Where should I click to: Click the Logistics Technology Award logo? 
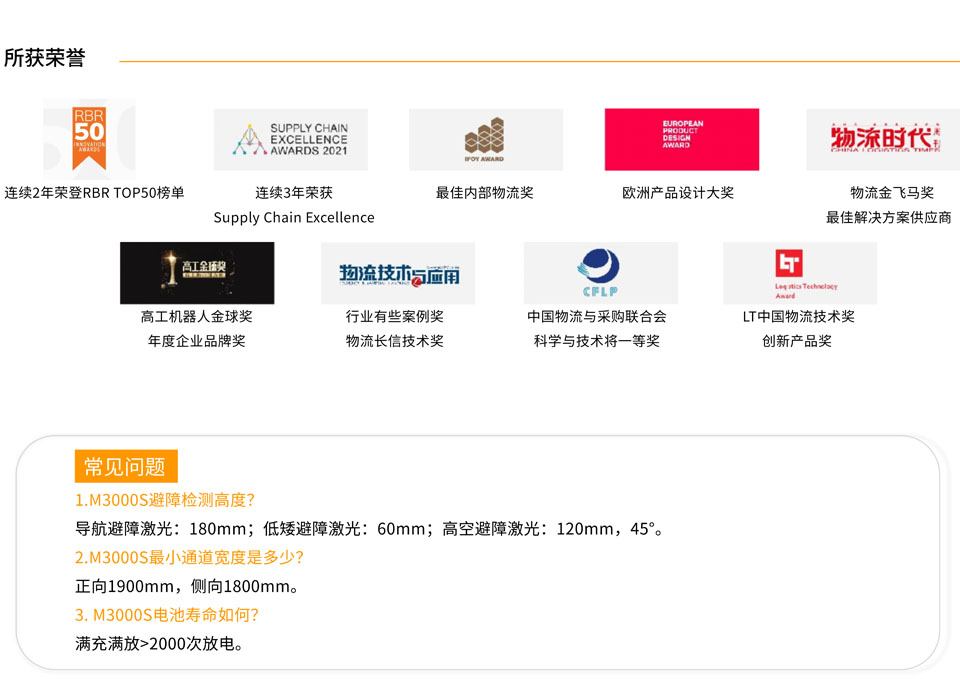tap(799, 273)
